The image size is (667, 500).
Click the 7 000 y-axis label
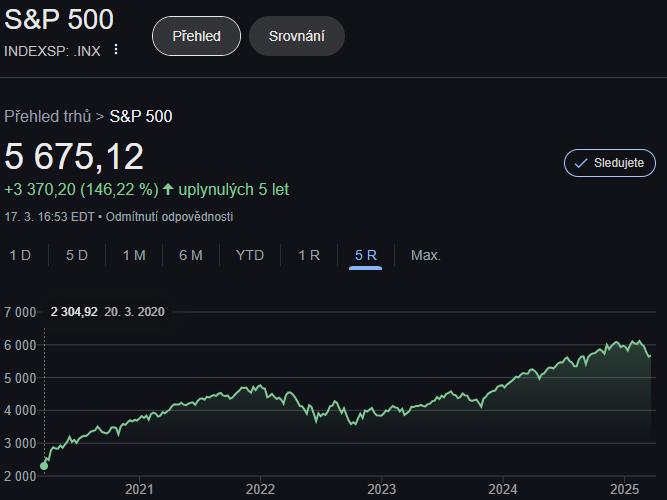click(x=20, y=312)
